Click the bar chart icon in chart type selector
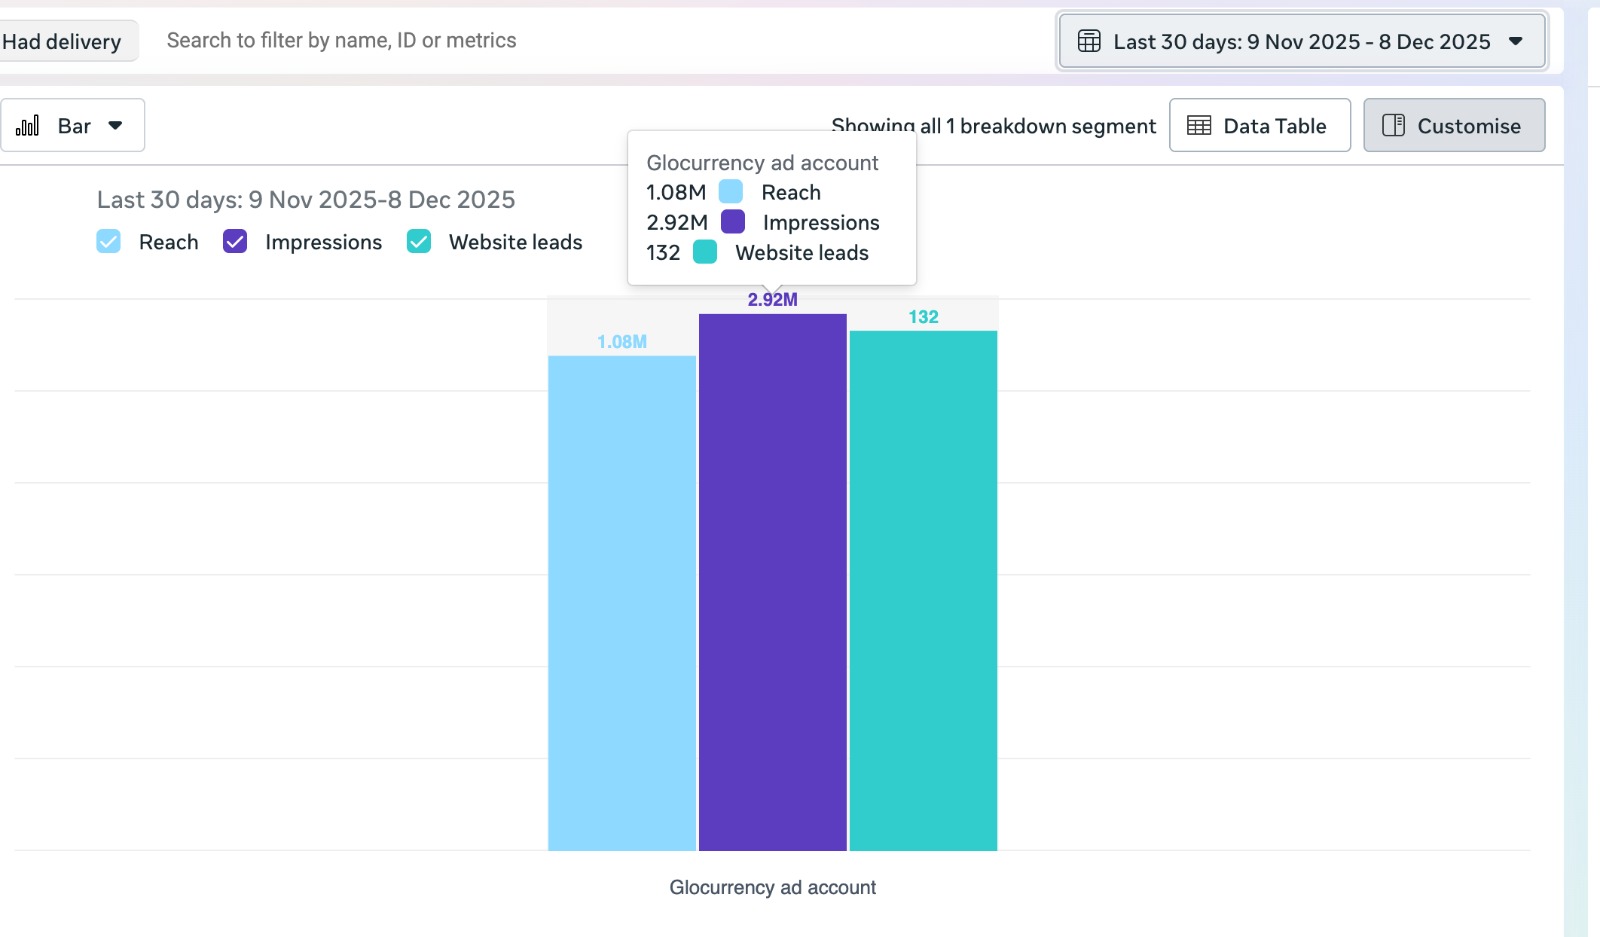 click(x=28, y=126)
